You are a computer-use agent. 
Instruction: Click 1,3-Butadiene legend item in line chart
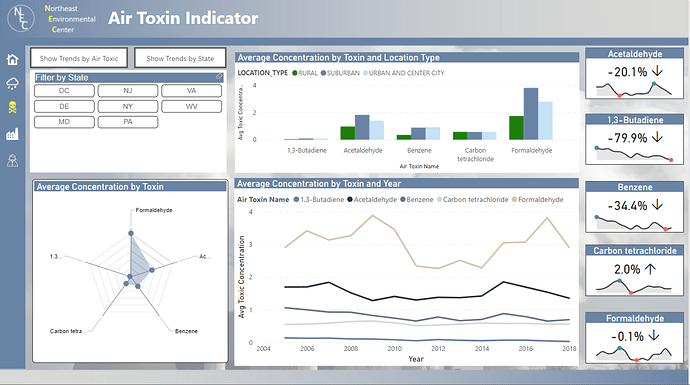coord(319,199)
